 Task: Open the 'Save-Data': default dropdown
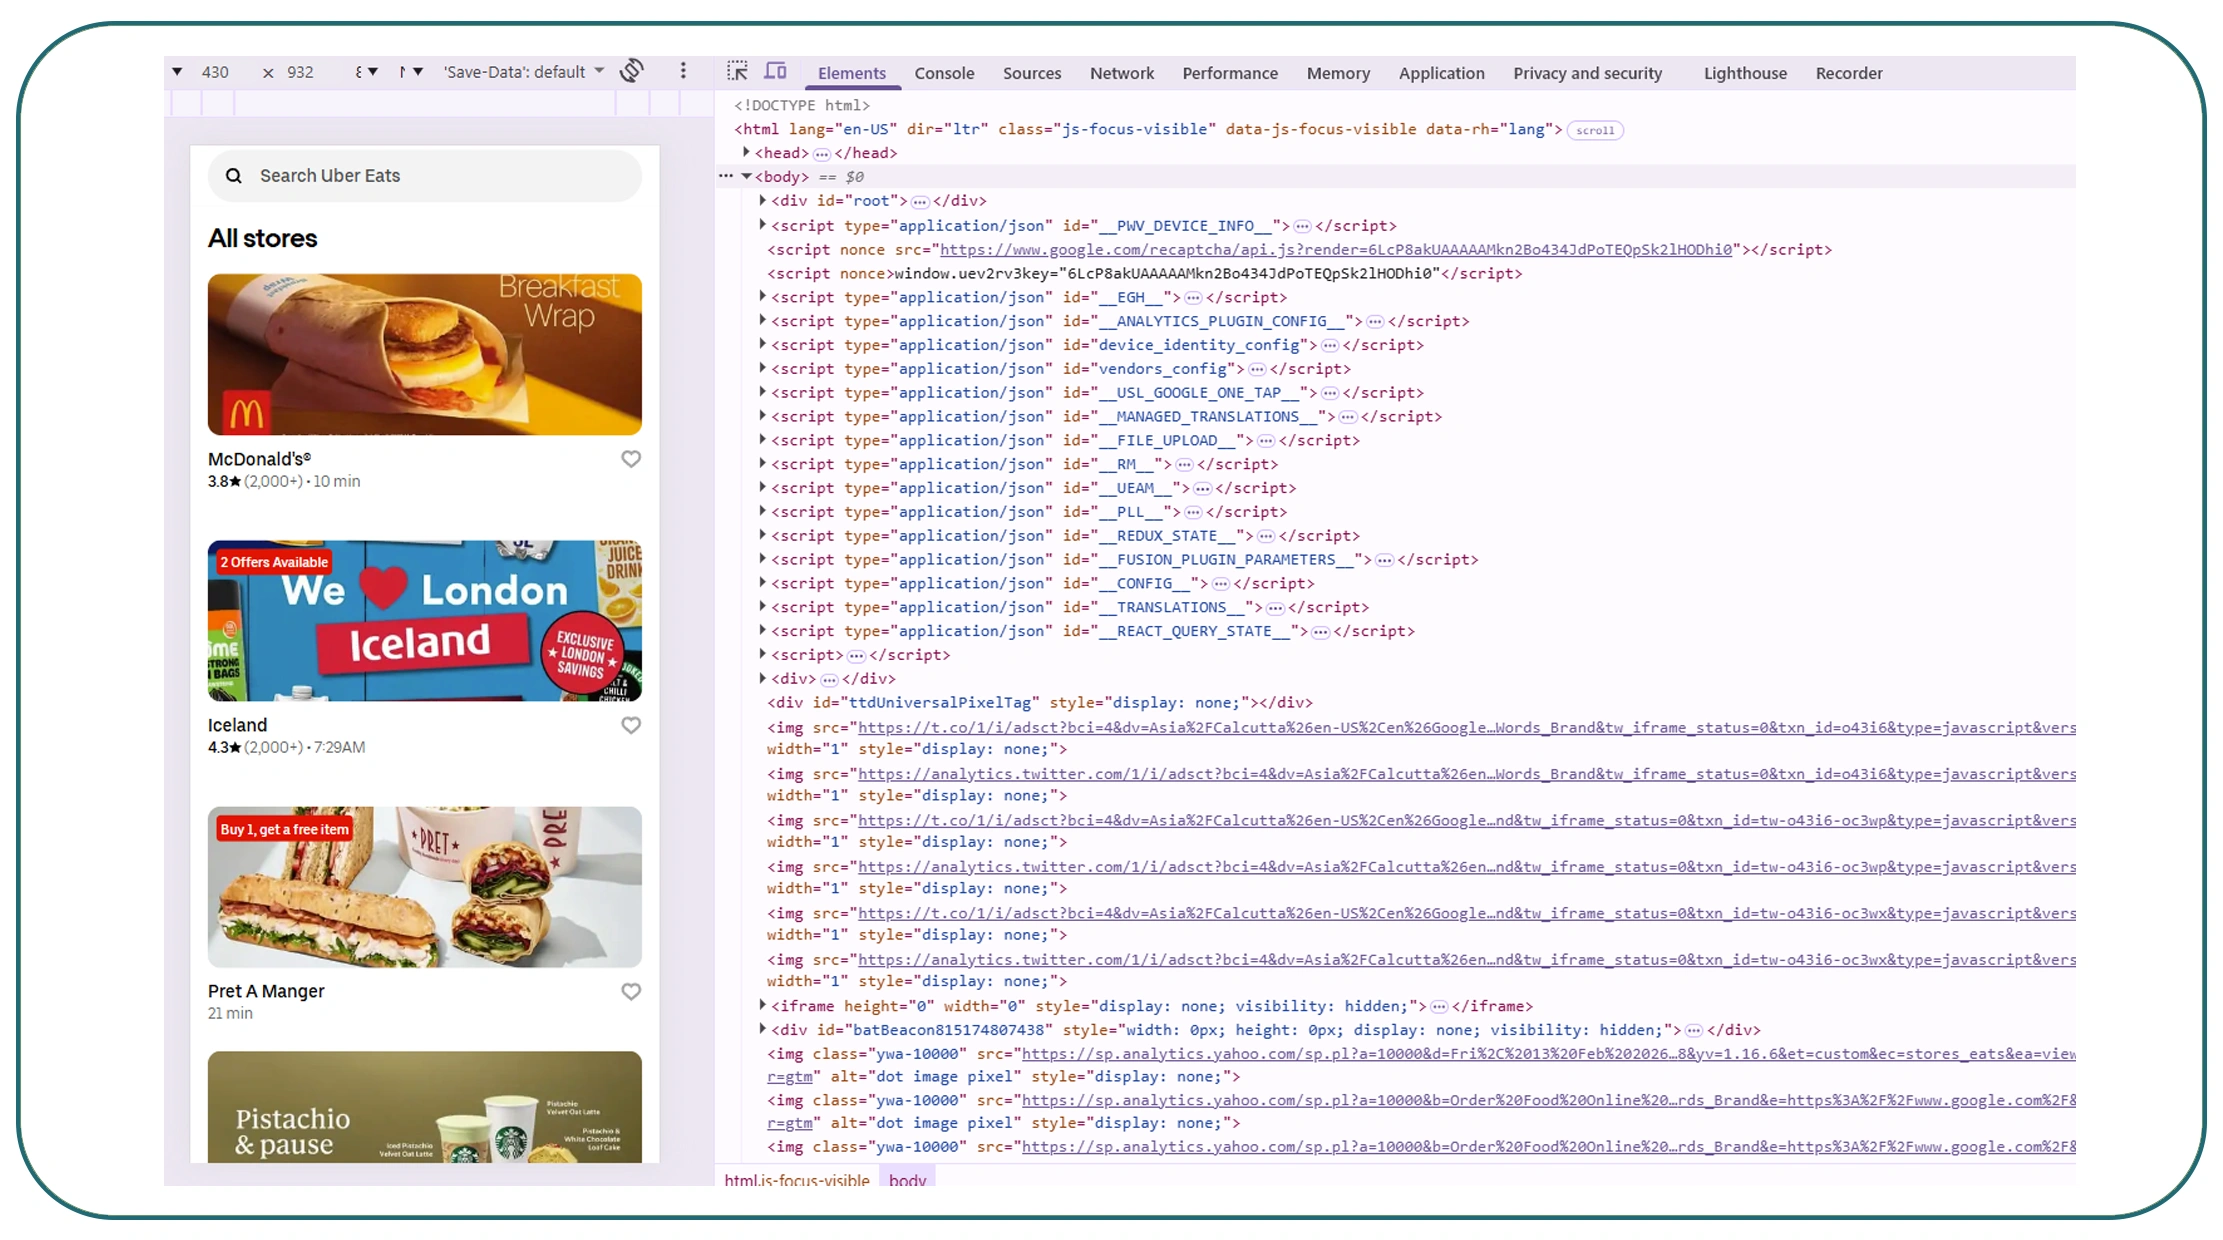point(524,72)
